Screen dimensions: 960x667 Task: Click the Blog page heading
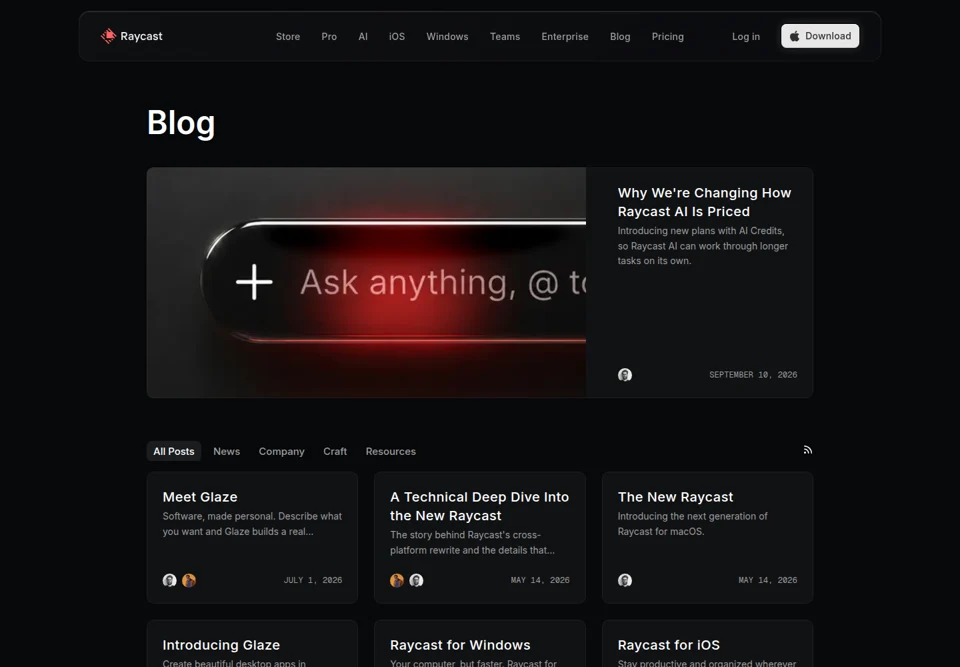click(x=181, y=122)
